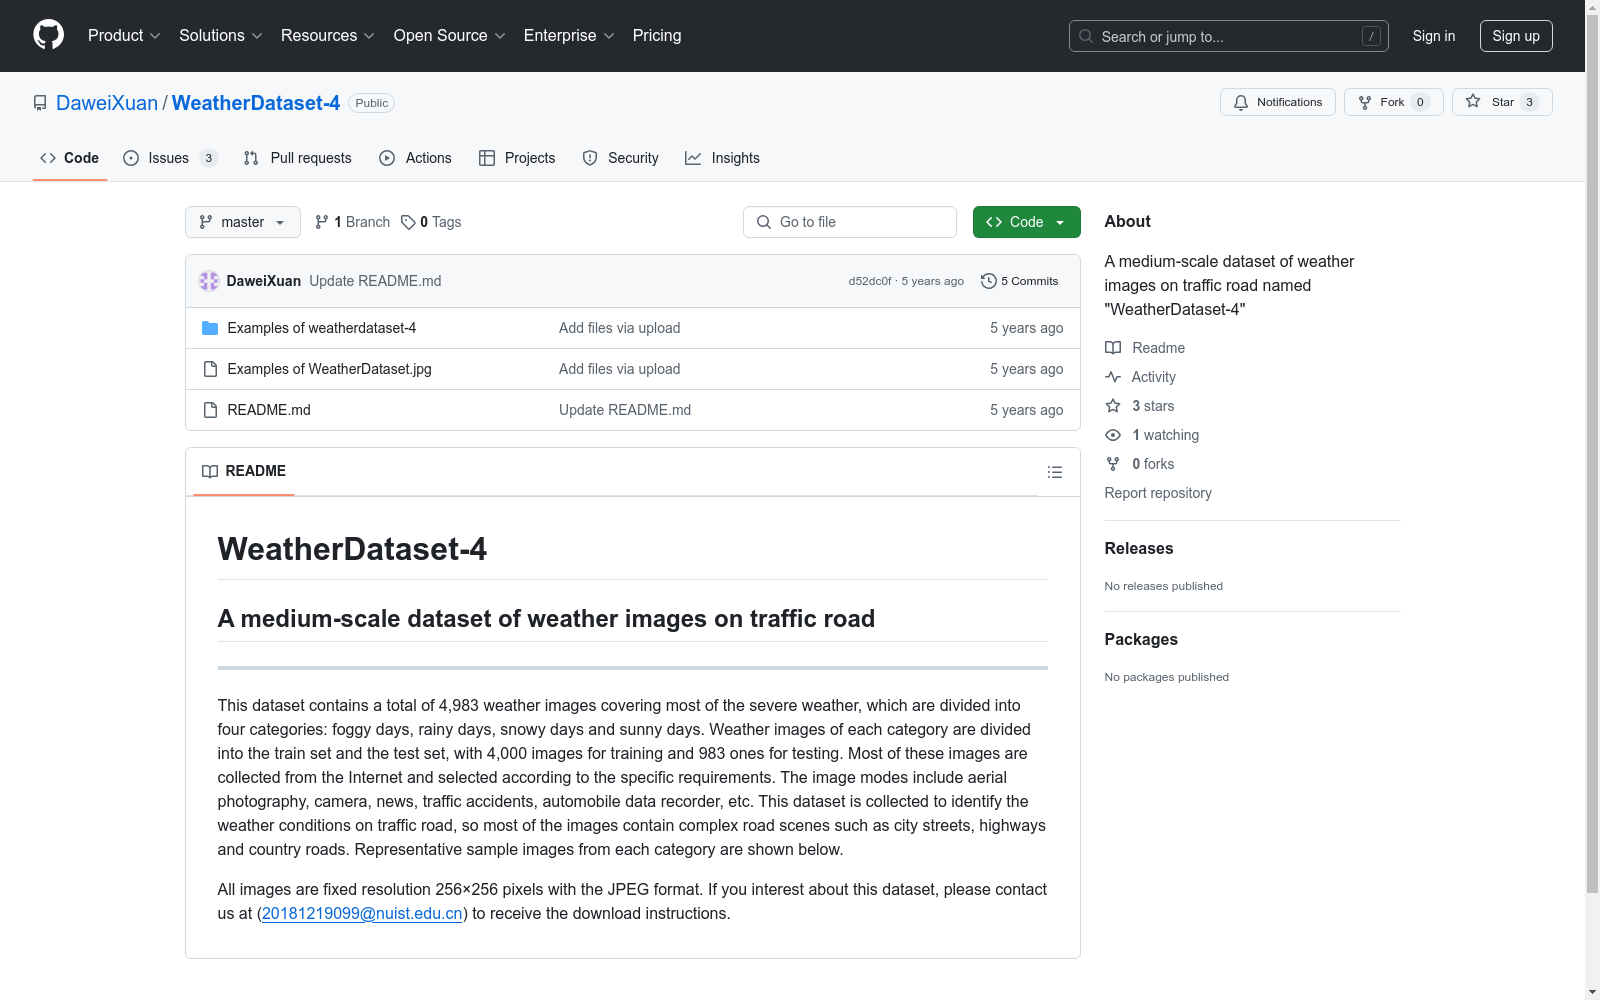The image size is (1600, 1000).
Task: Click Add files via upload for the folder row
Action: click(620, 328)
